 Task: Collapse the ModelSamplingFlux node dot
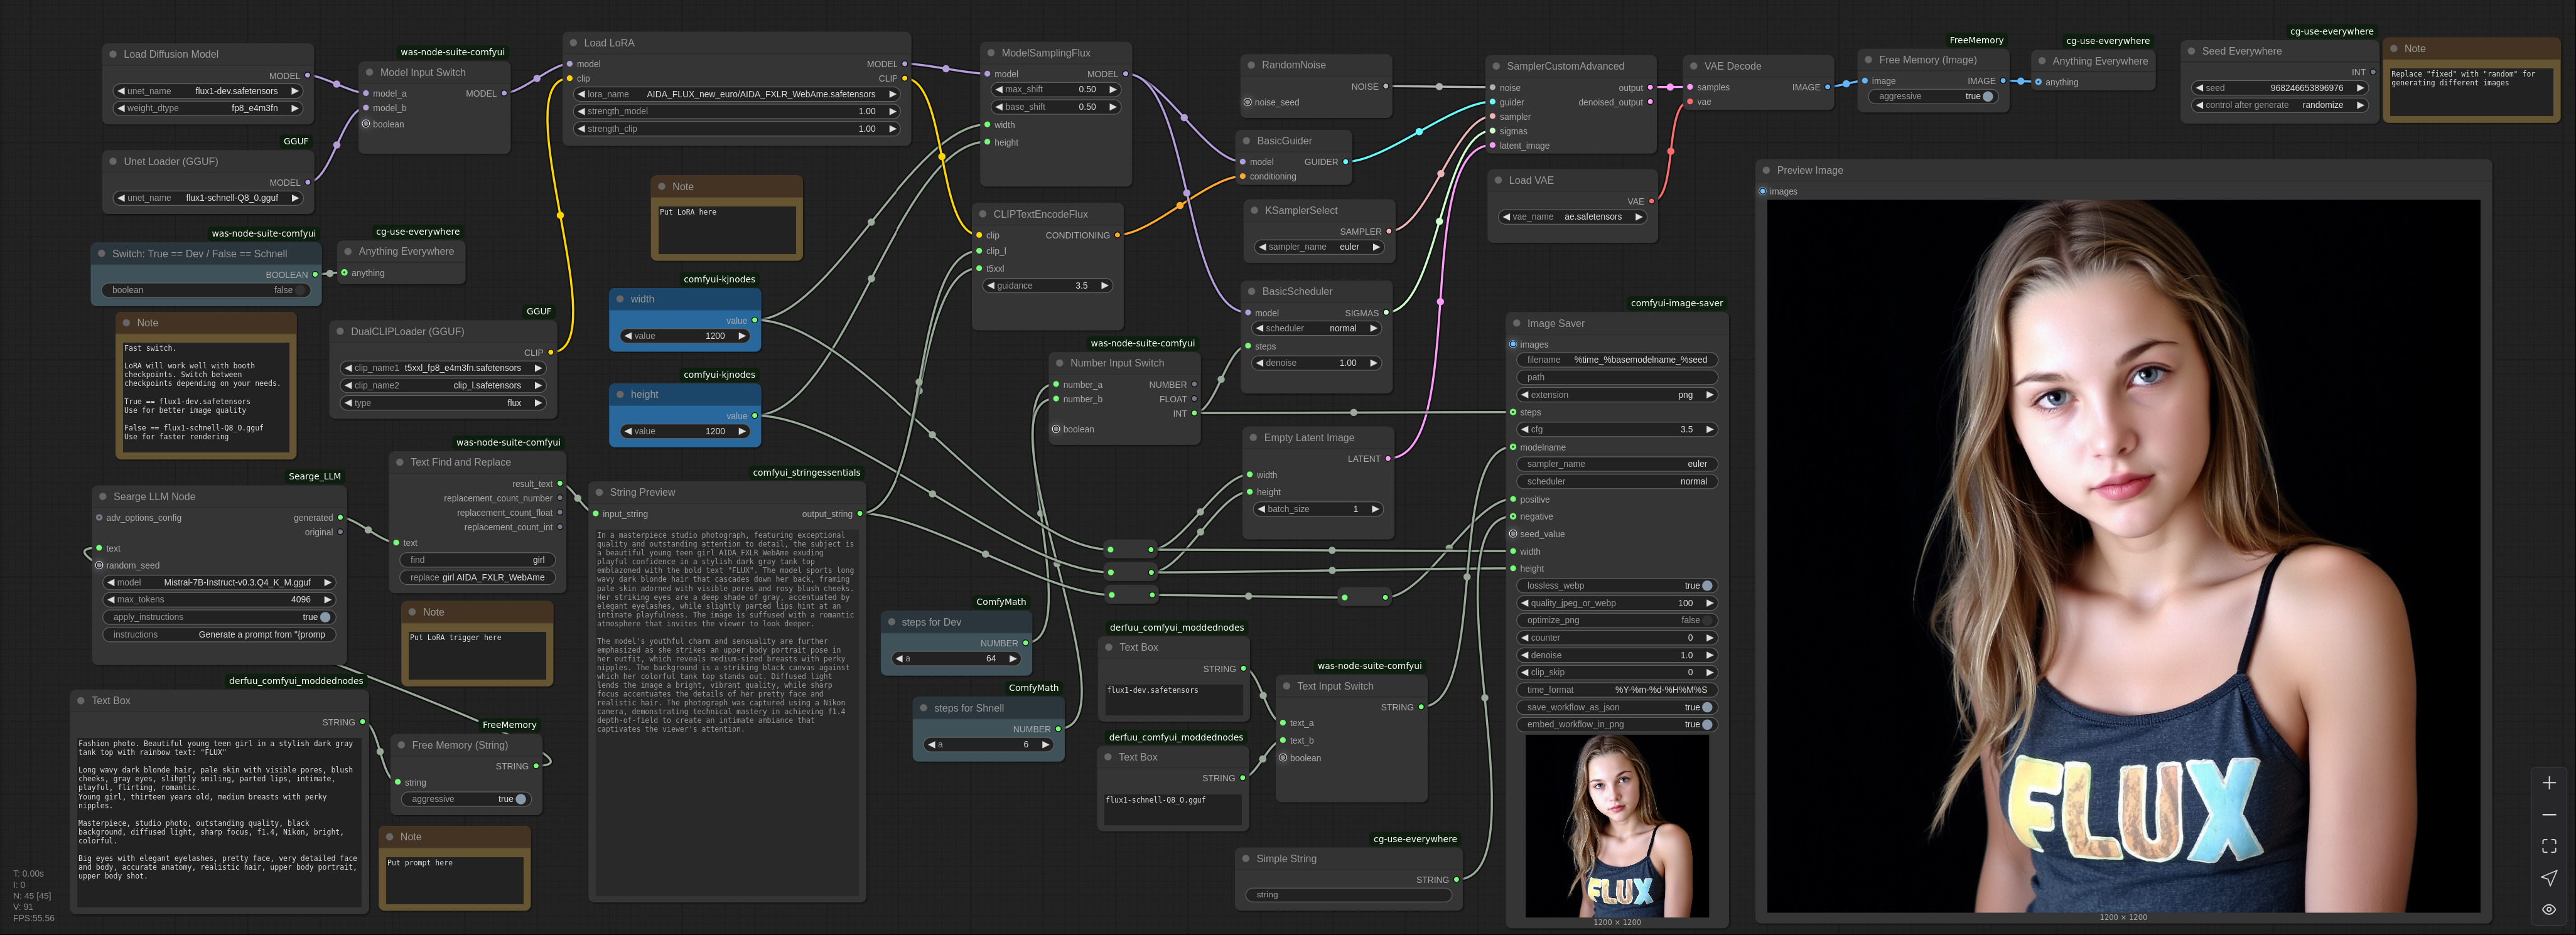click(991, 53)
